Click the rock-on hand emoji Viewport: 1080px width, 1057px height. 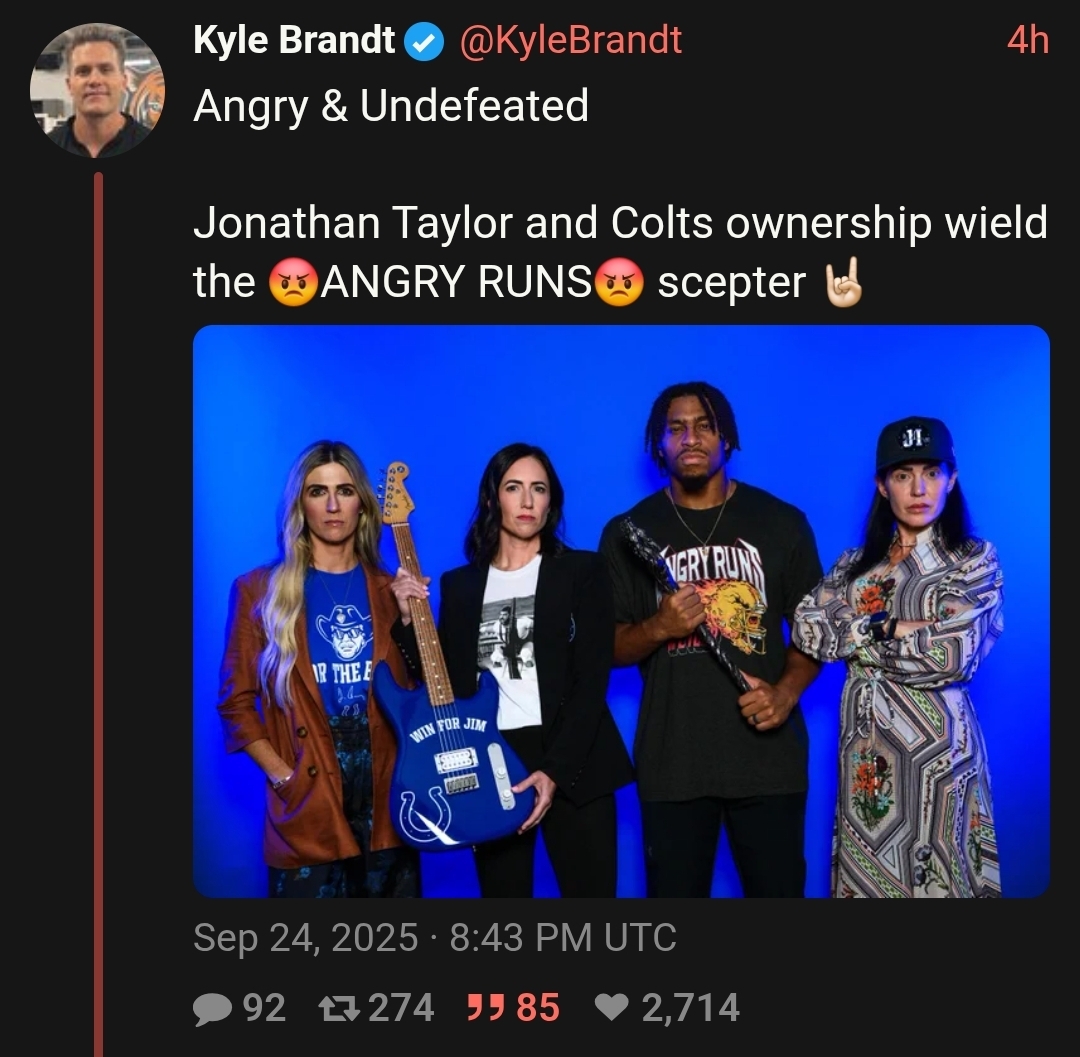point(844,282)
